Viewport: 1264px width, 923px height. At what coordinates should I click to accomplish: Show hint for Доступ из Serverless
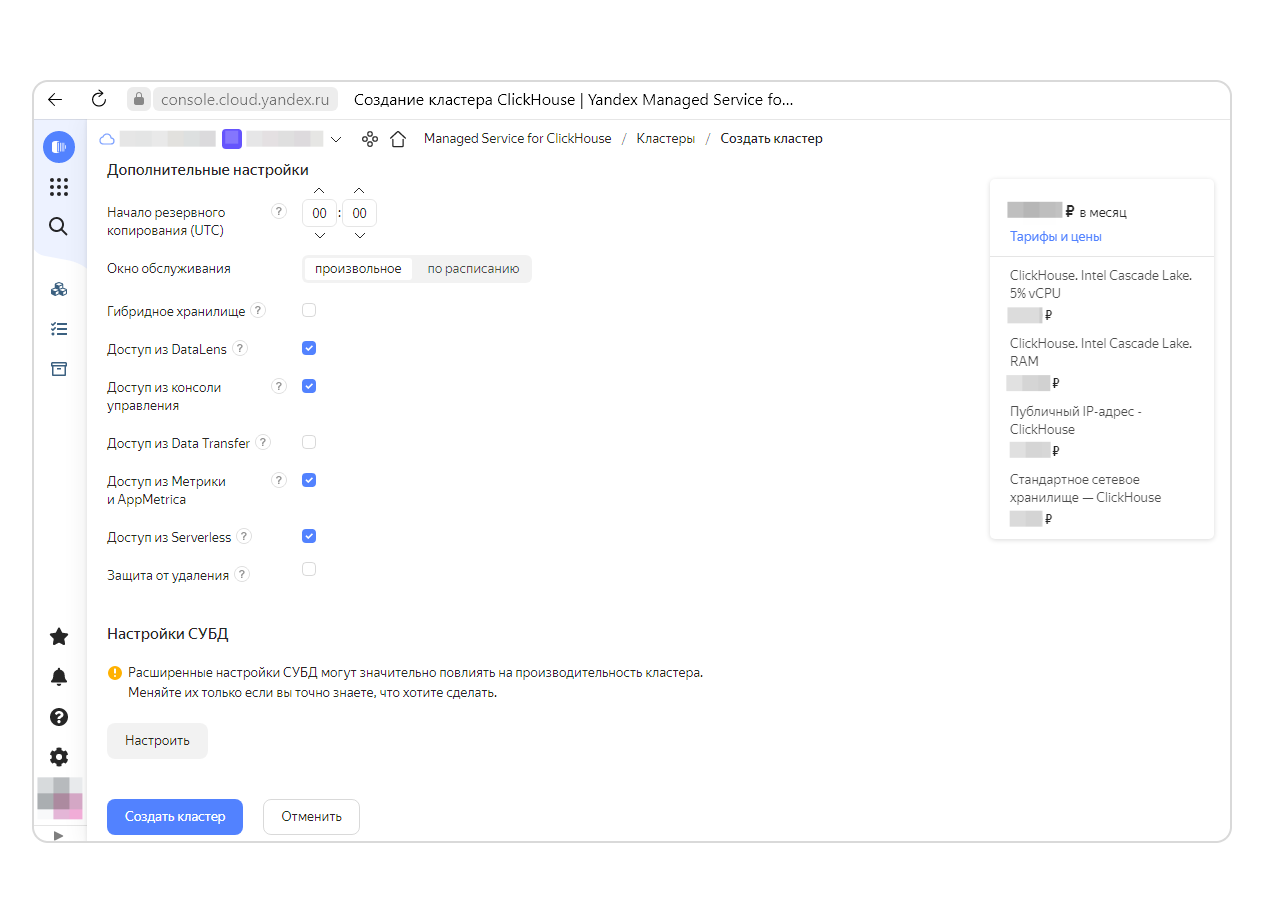[x=244, y=537]
